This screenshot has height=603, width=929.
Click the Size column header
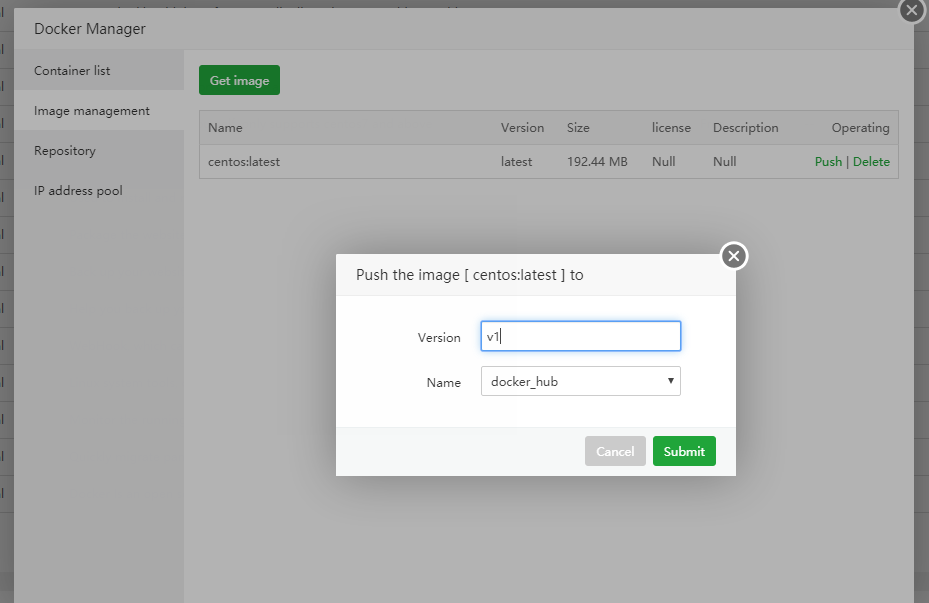click(x=578, y=128)
